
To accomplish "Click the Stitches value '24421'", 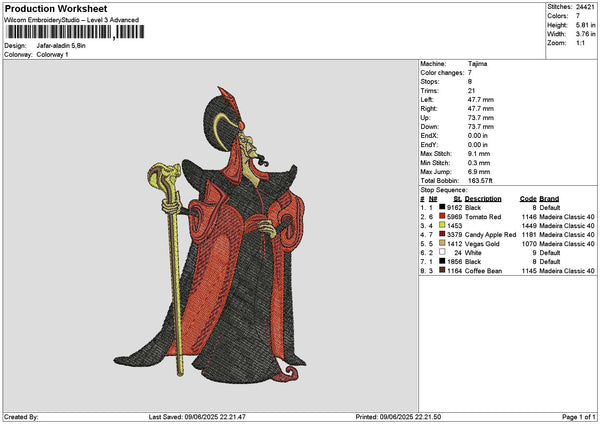I will [x=585, y=7].
